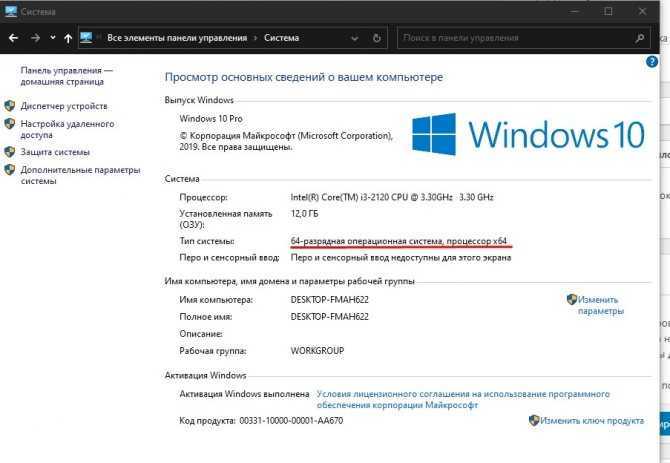This screenshot has height=463, width=670.
Task: Close the Система window
Action: 642,12
